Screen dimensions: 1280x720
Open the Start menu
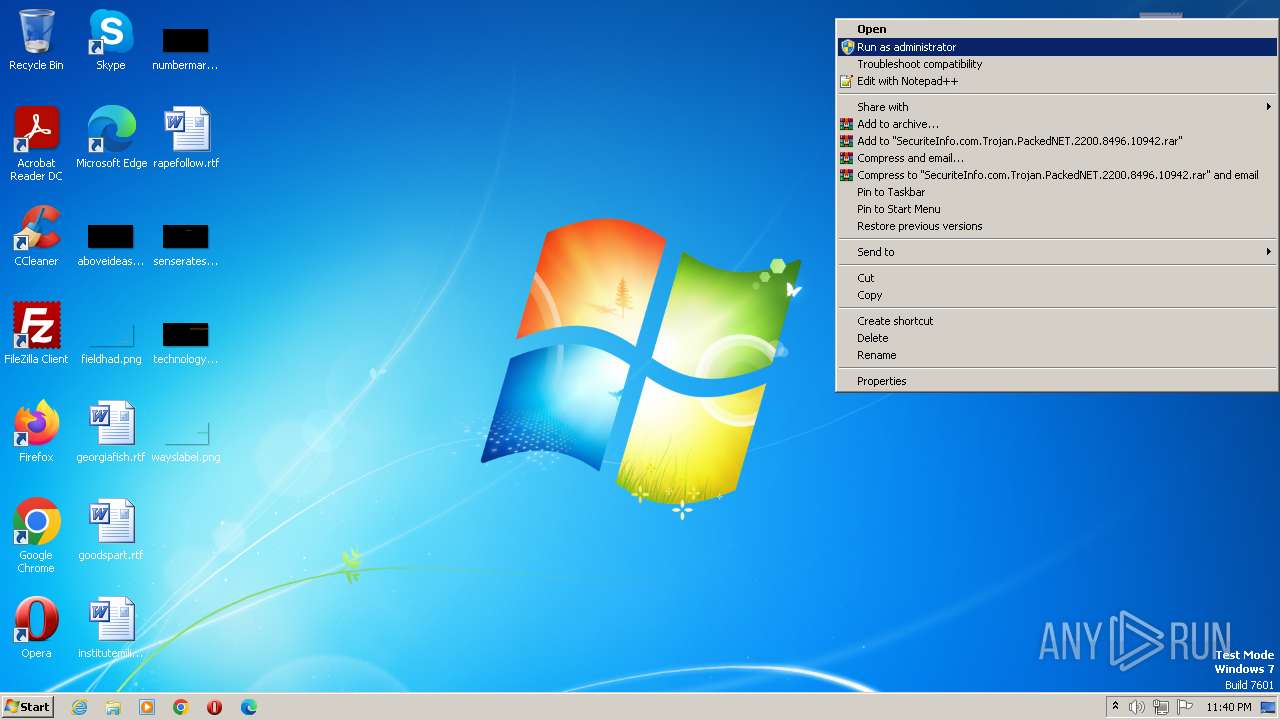[27, 707]
